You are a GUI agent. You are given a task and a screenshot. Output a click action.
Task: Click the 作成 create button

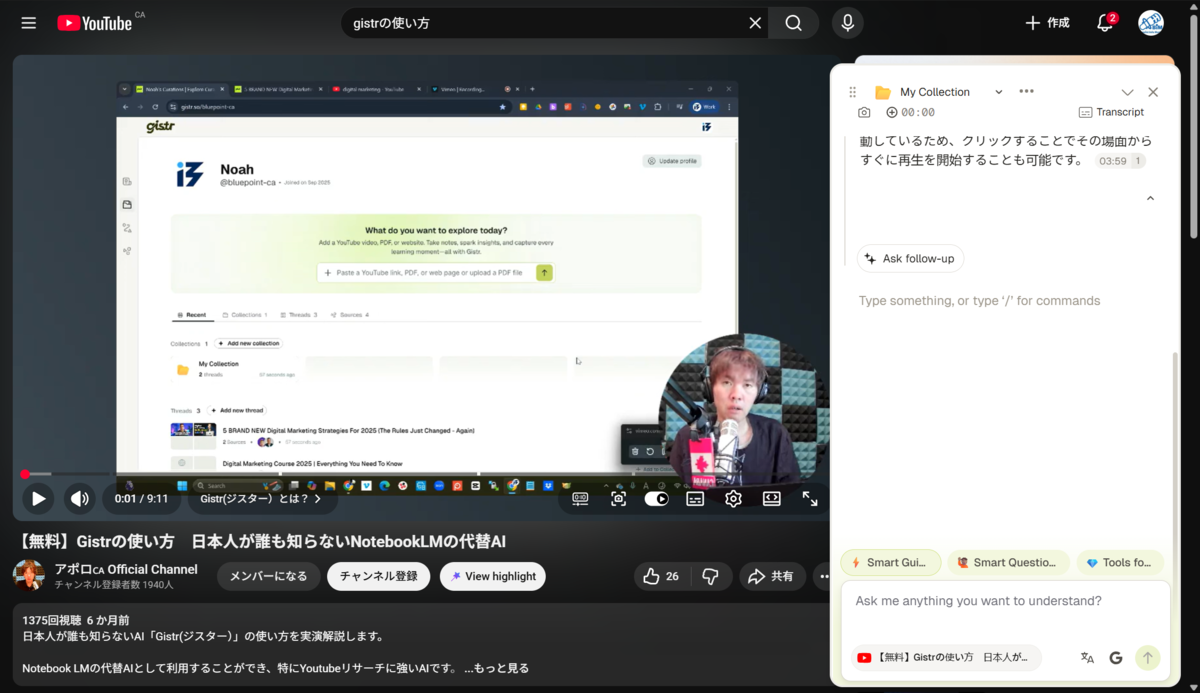tap(1047, 23)
